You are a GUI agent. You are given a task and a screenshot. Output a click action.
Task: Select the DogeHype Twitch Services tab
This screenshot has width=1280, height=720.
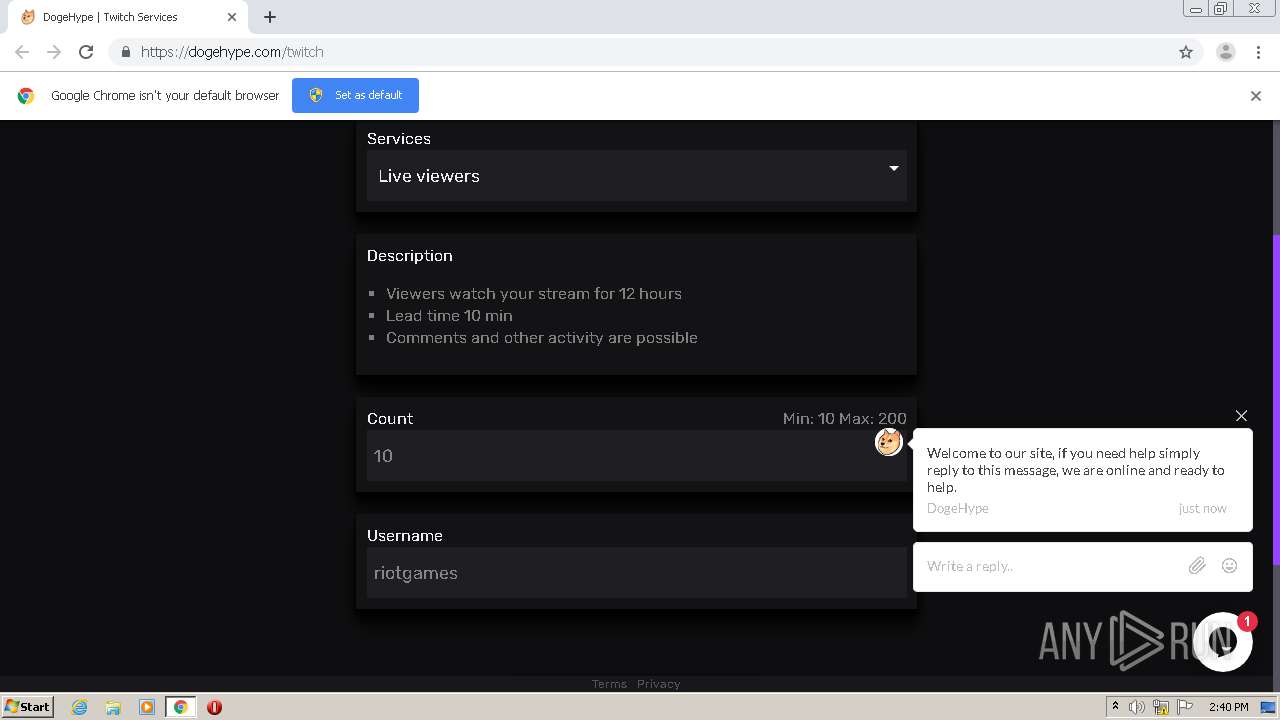(x=127, y=17)
